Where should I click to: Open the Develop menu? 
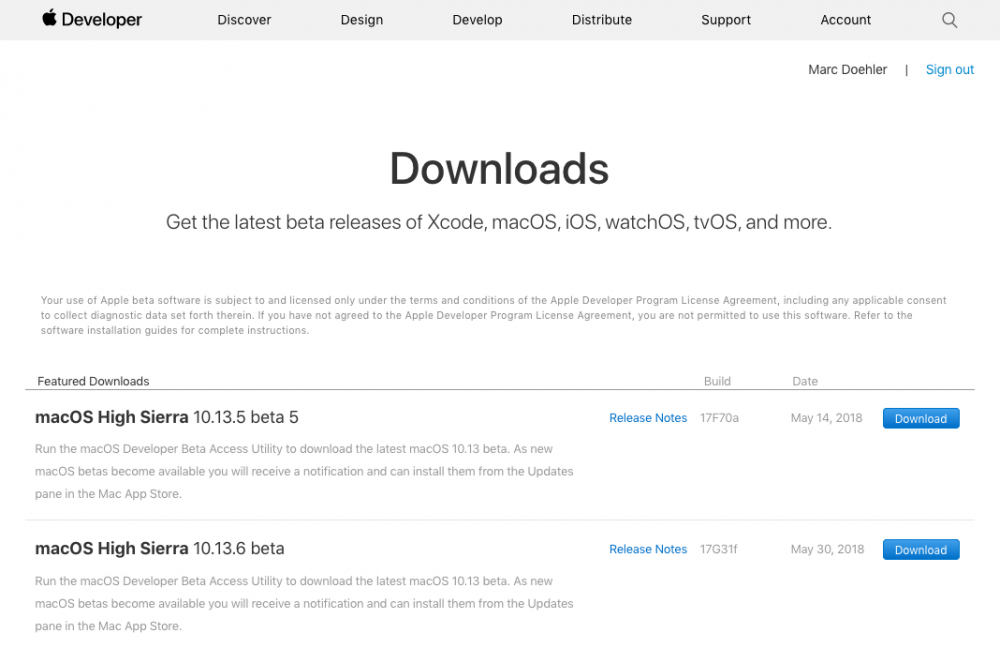pos(477,20)
